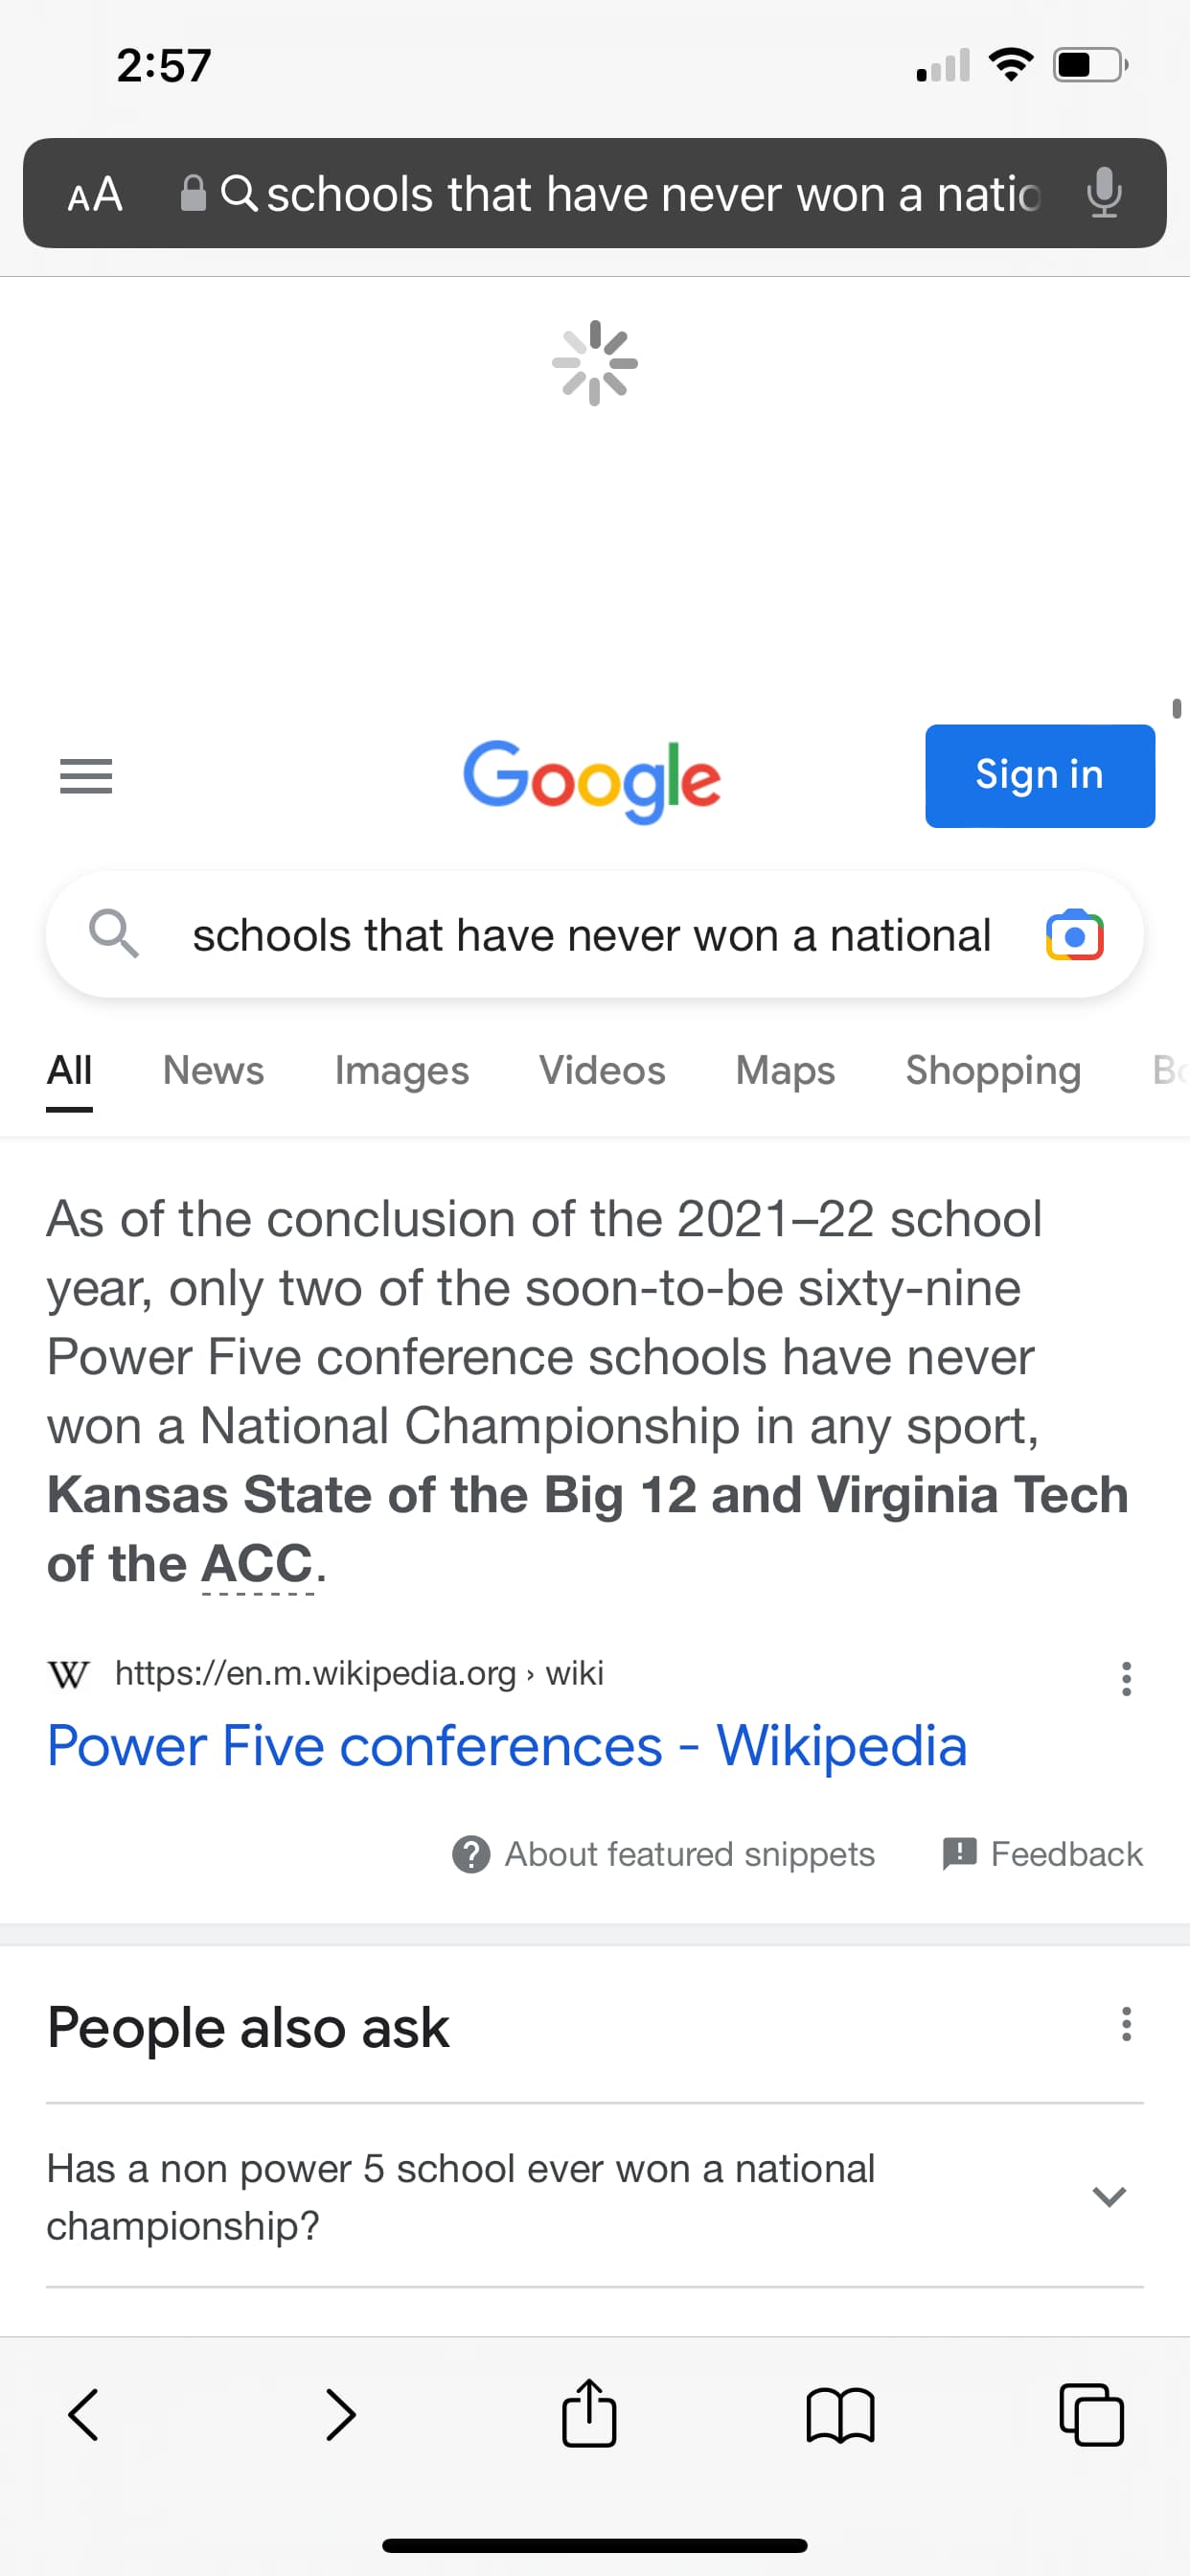Image resolution: width=1190 pixels, height=2576 pixels.
Task: Show all open Safari tabs
Action: tap(1091, 2415)
